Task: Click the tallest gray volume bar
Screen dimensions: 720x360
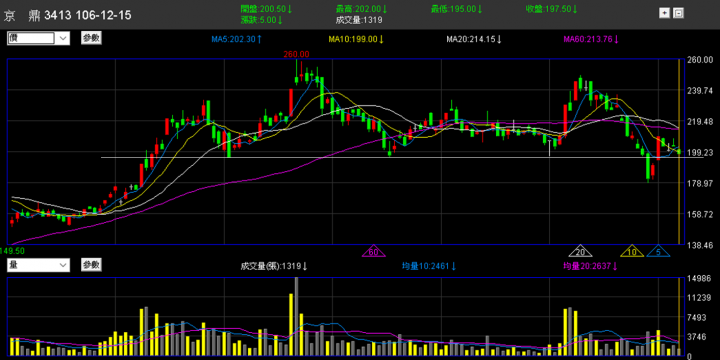Action: 296,316
